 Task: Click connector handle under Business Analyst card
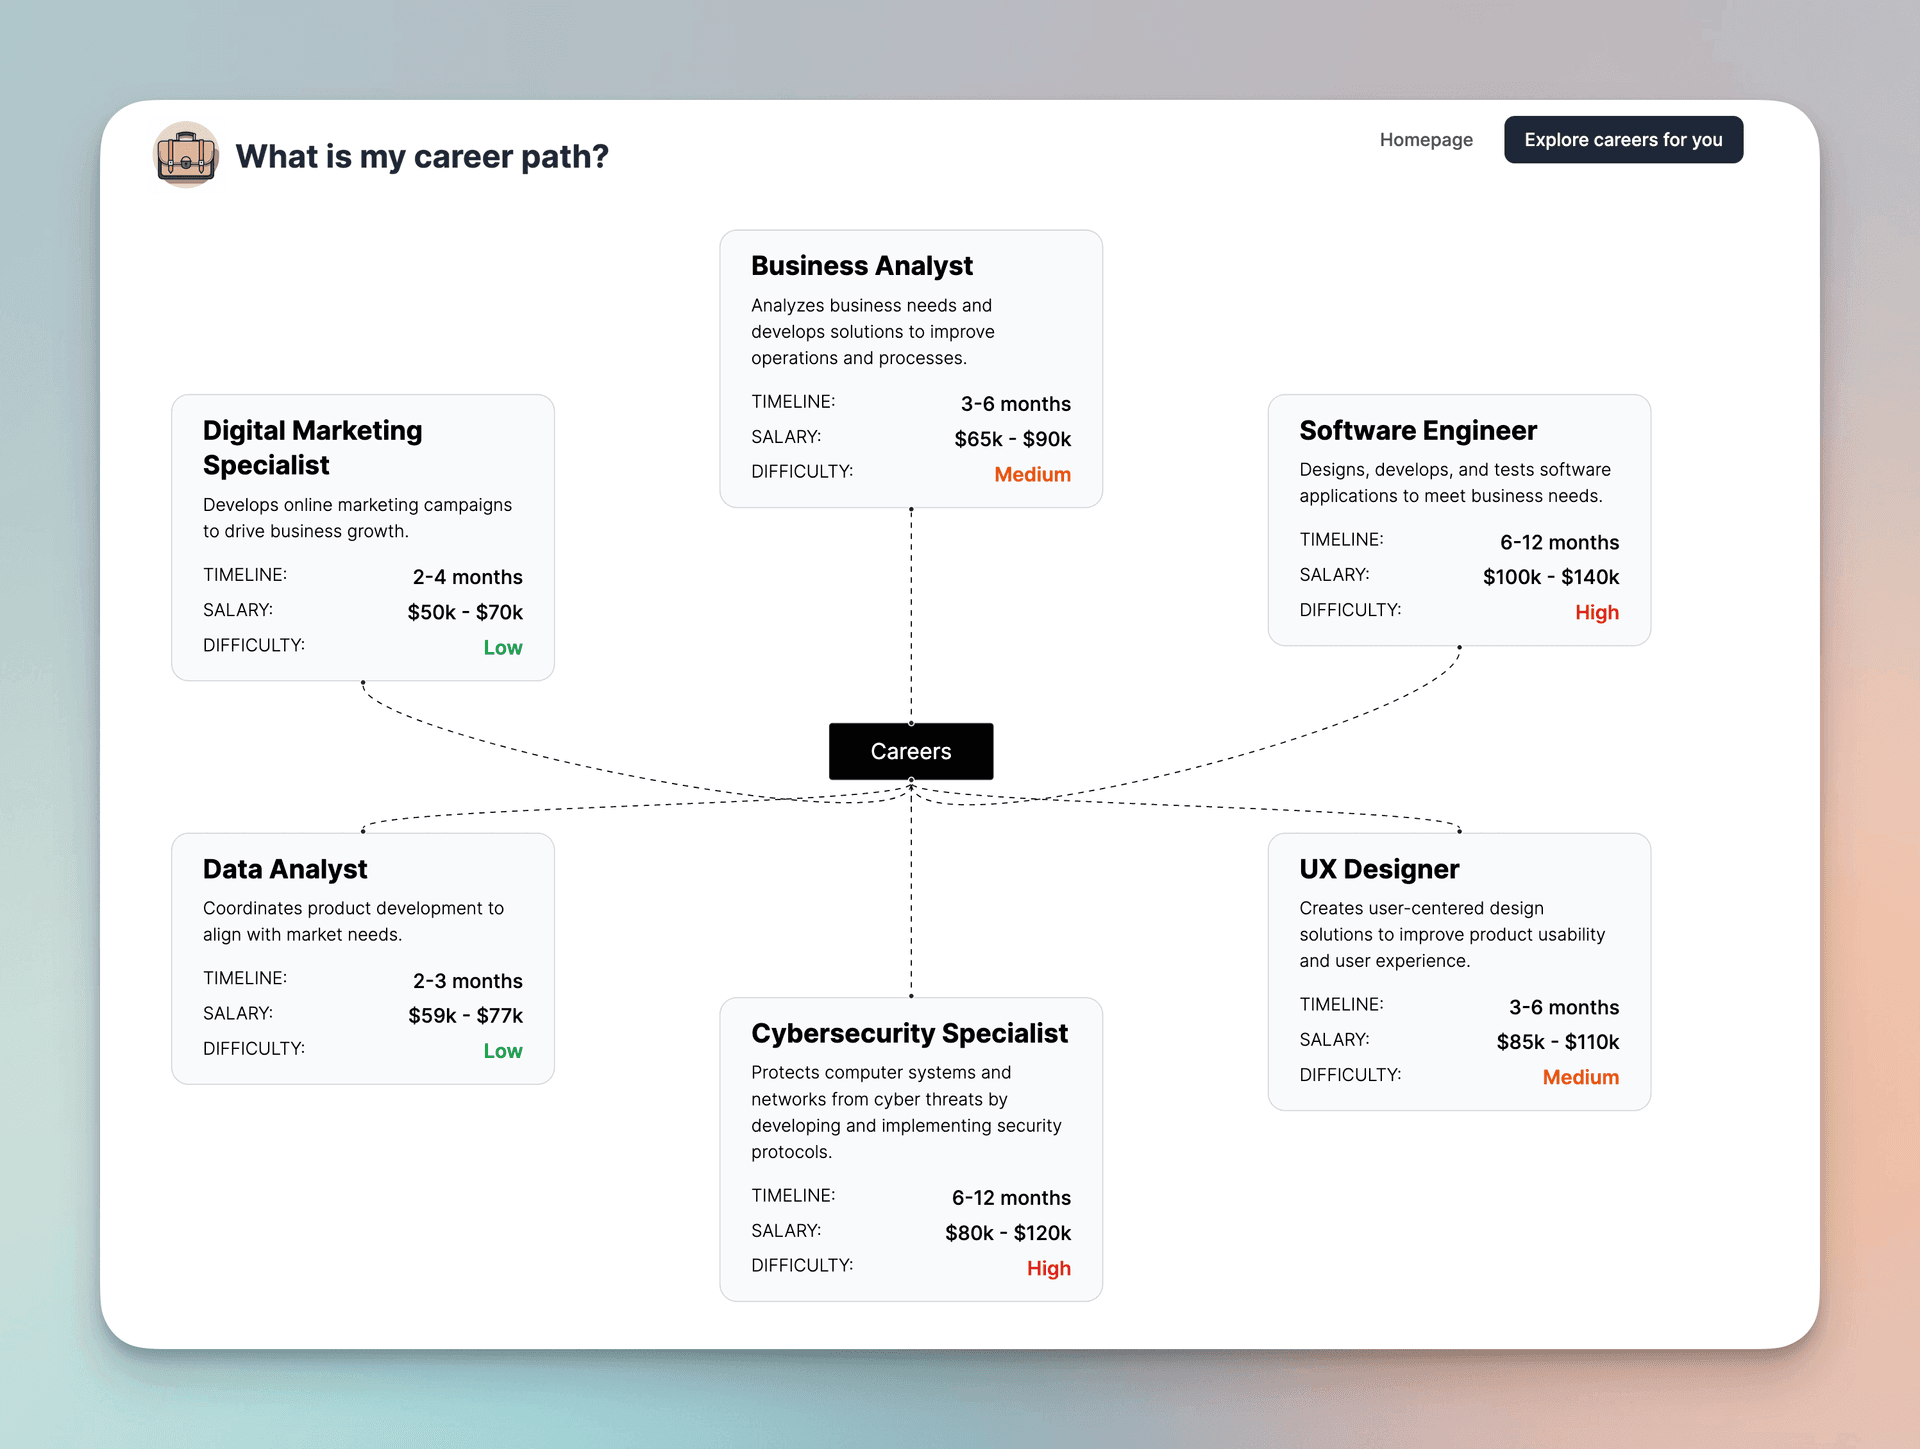[911, 509]
